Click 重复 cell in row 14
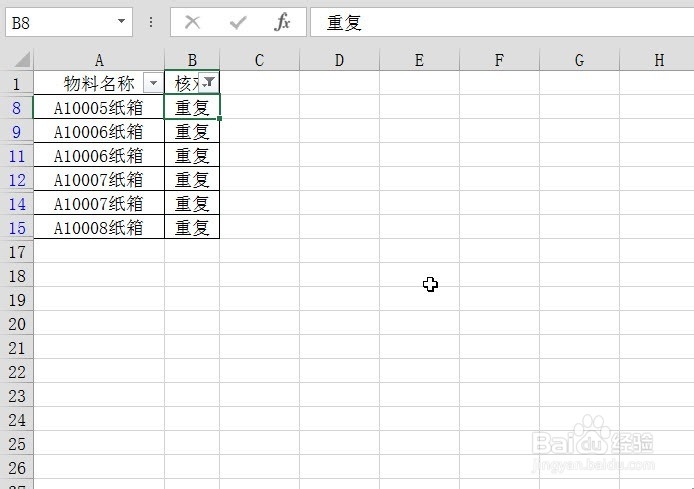Screen dimensions: 694x489 192,204
